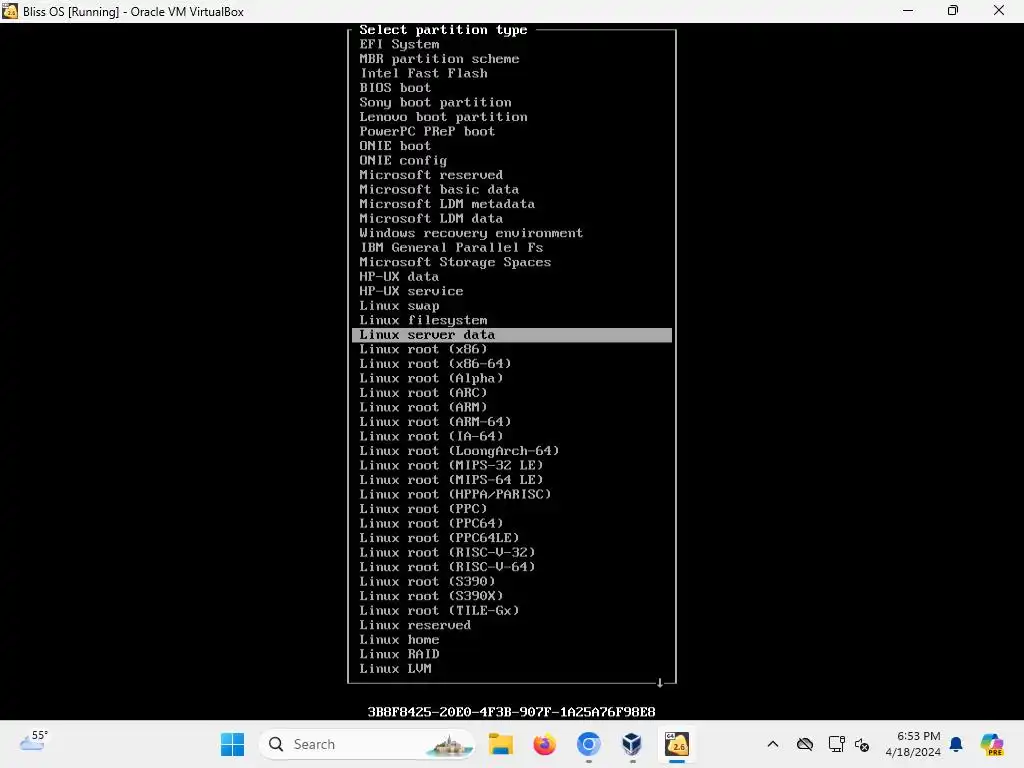The height and width of the screenshot is (768, 1024).
Task: Click highlighted Linux server data
Action: tap(512, 335)
